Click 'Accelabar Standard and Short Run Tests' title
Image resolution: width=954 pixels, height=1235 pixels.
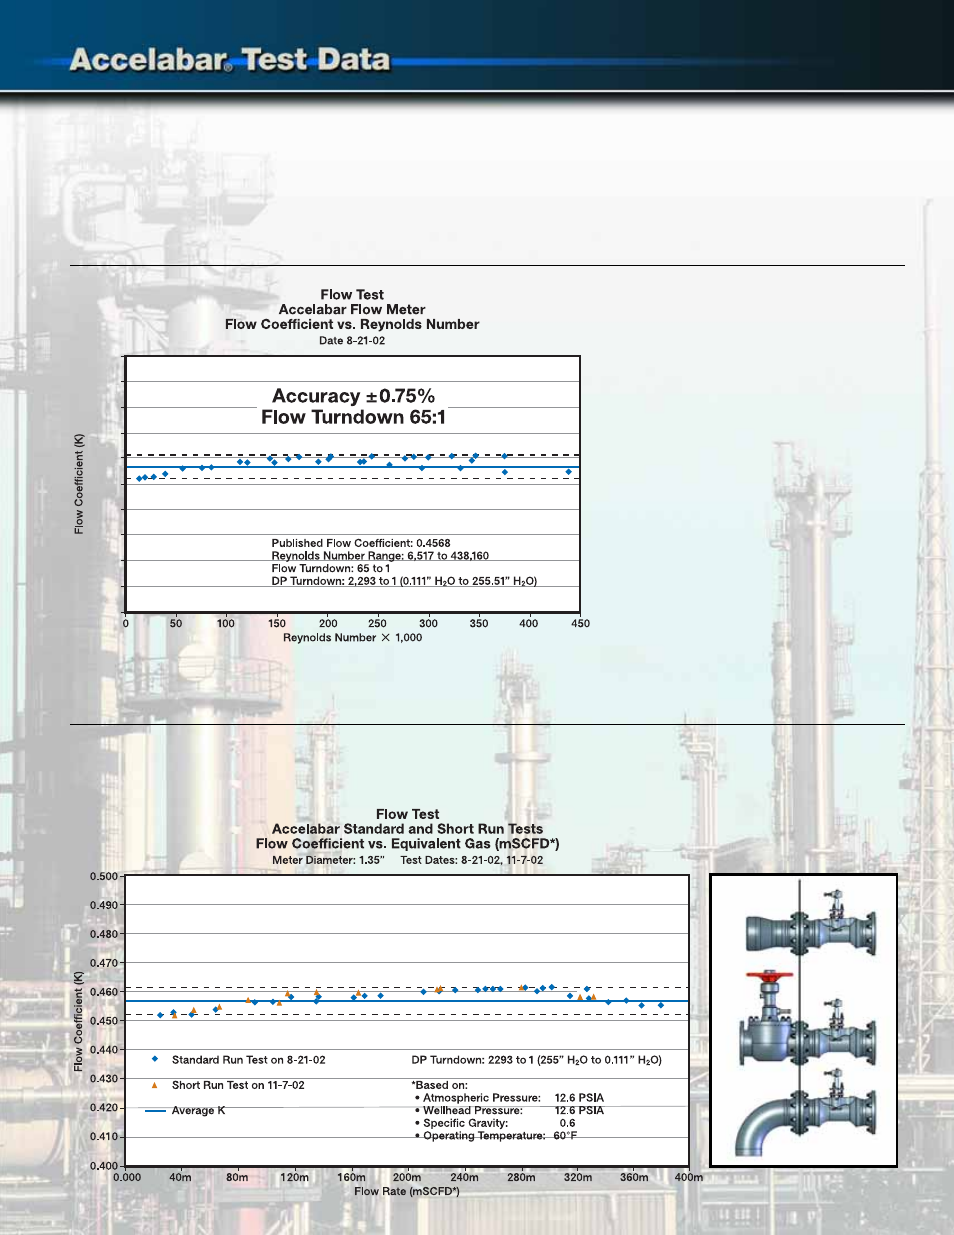407,829
